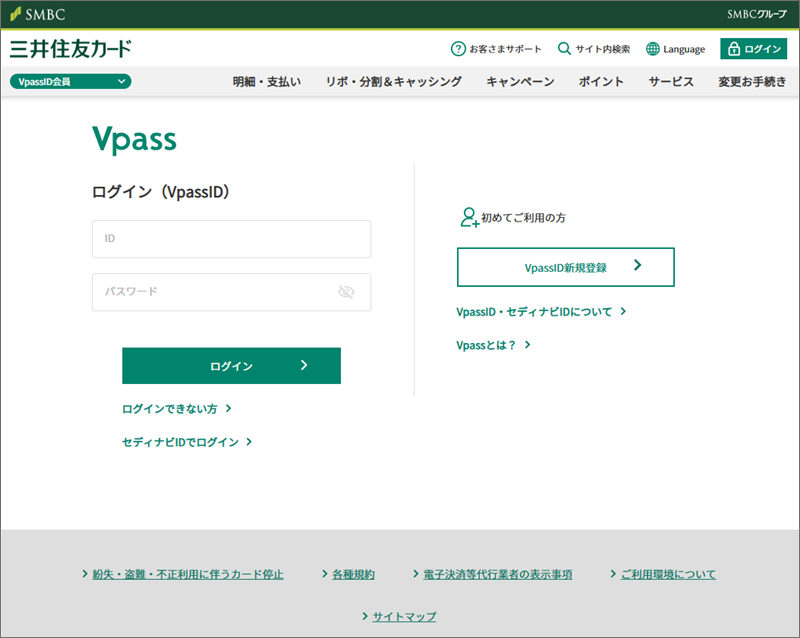Expand the VpassID会員 dropdown
The width and height of the screenshot is (800, 638).
[70, 81]
